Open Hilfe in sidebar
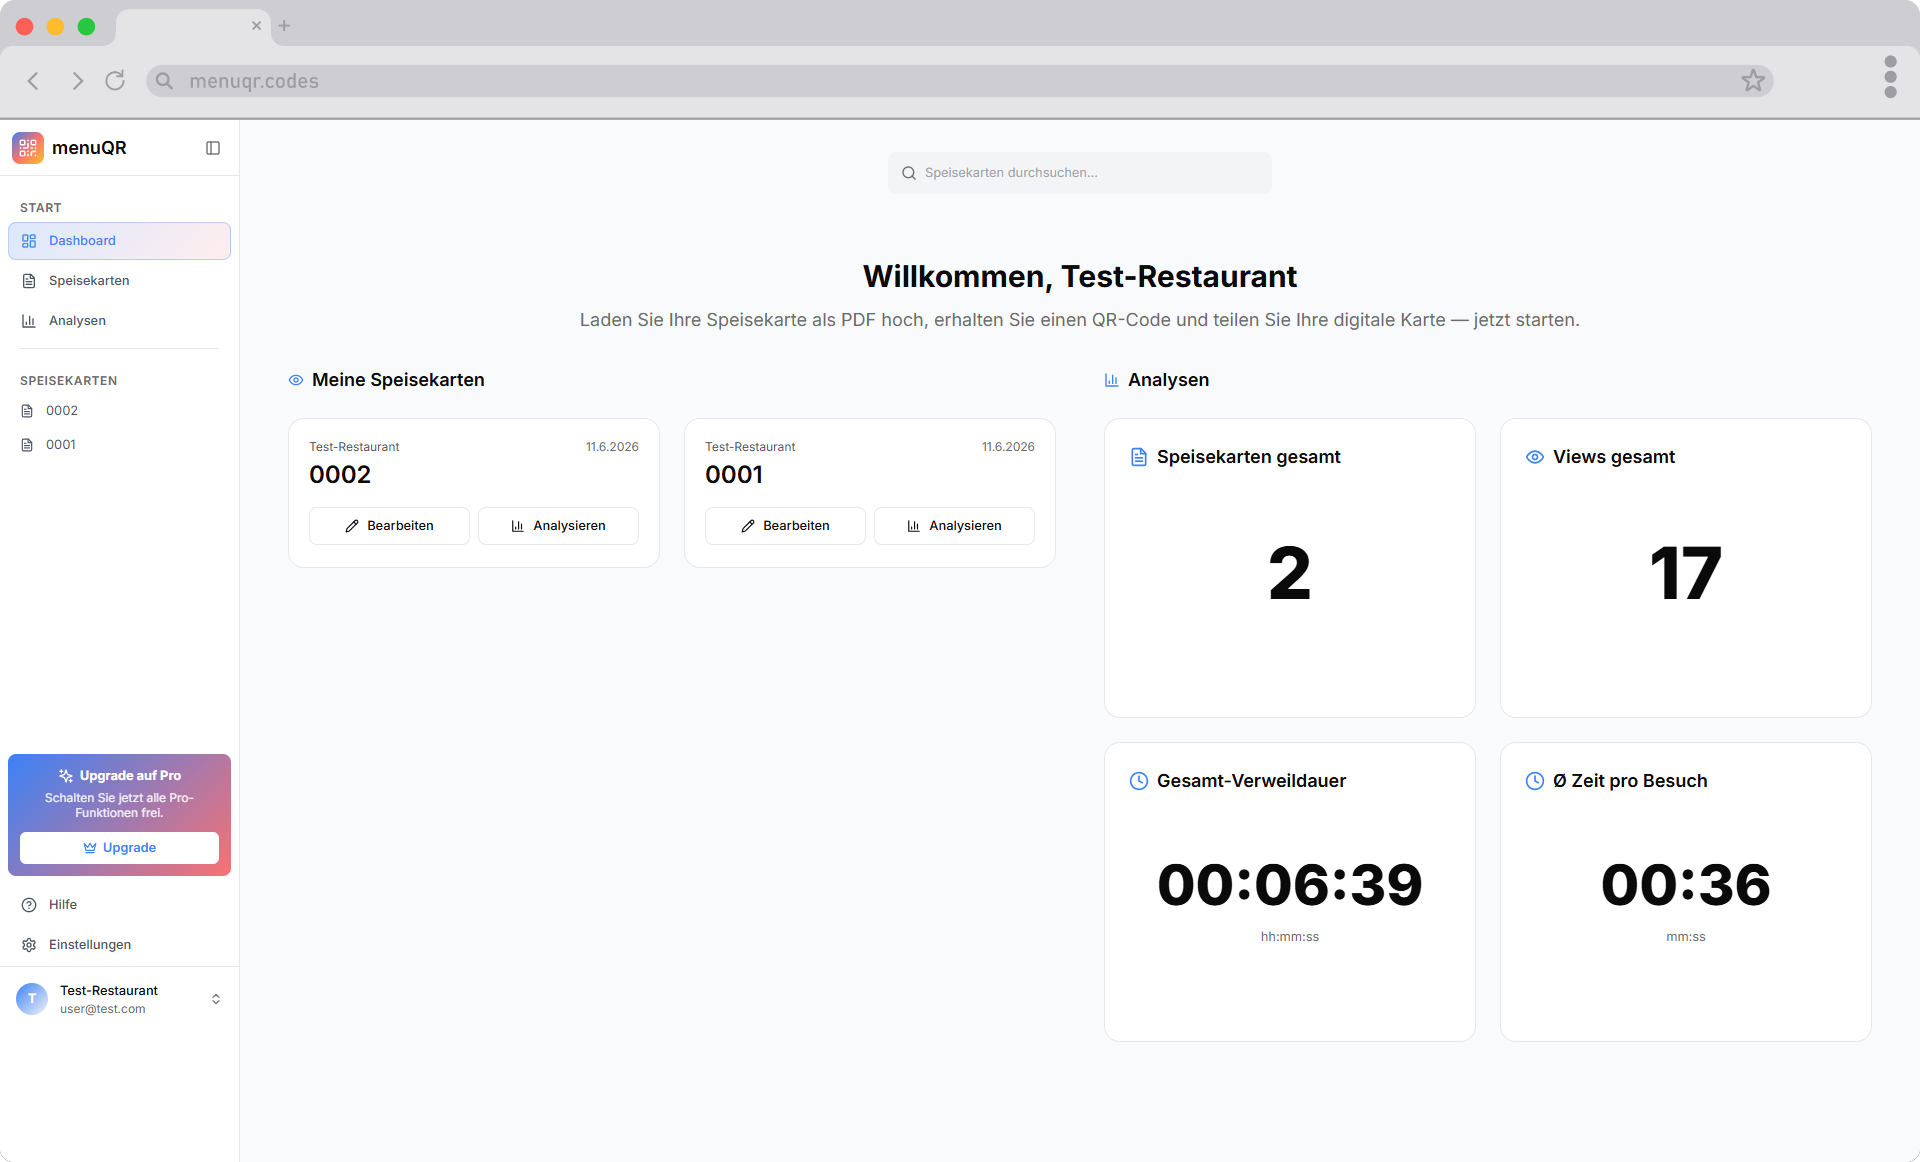The height and width of the screenshot is (1162, 1920). click(x=119, y=905)
